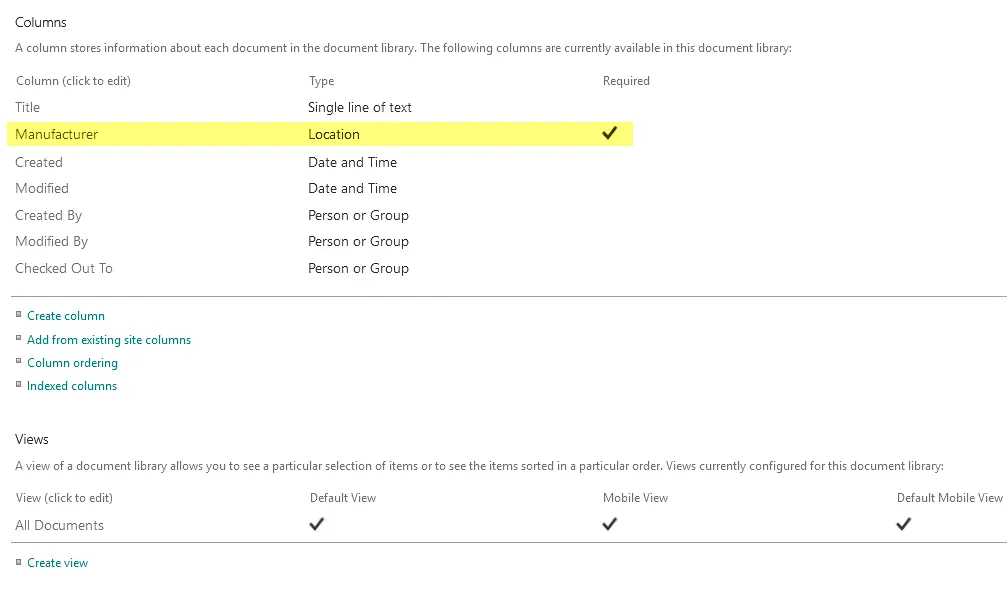Edit the All Documents view
This screenshot has height=590, width=1007.
point(59,525)
